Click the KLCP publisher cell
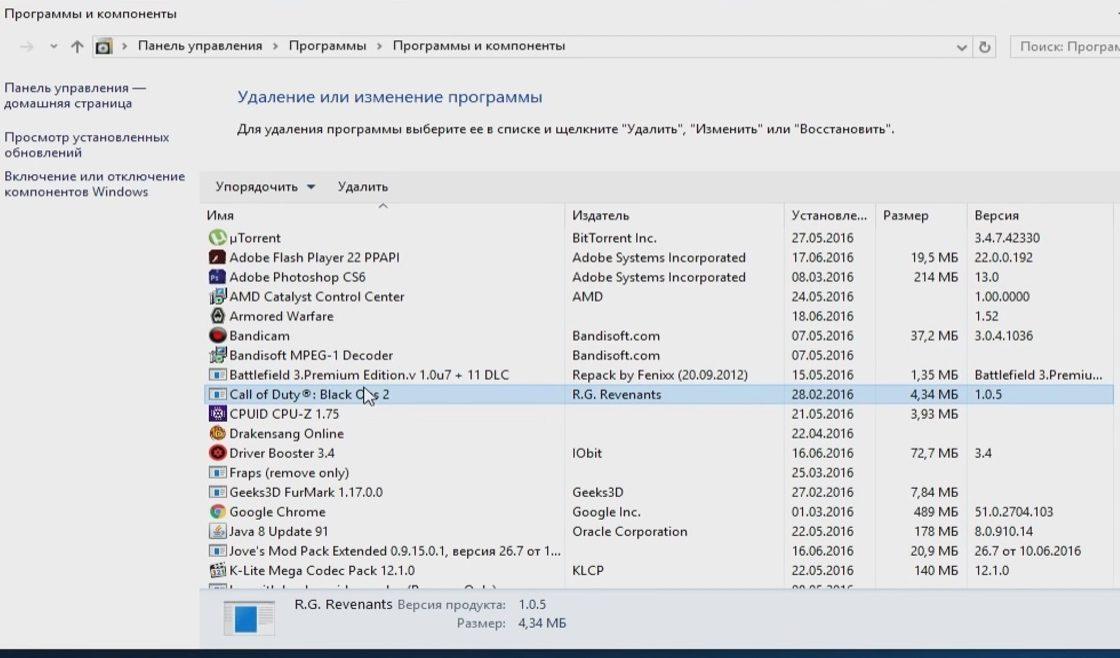The image size is (1120, 658). (x=588, y=571)
